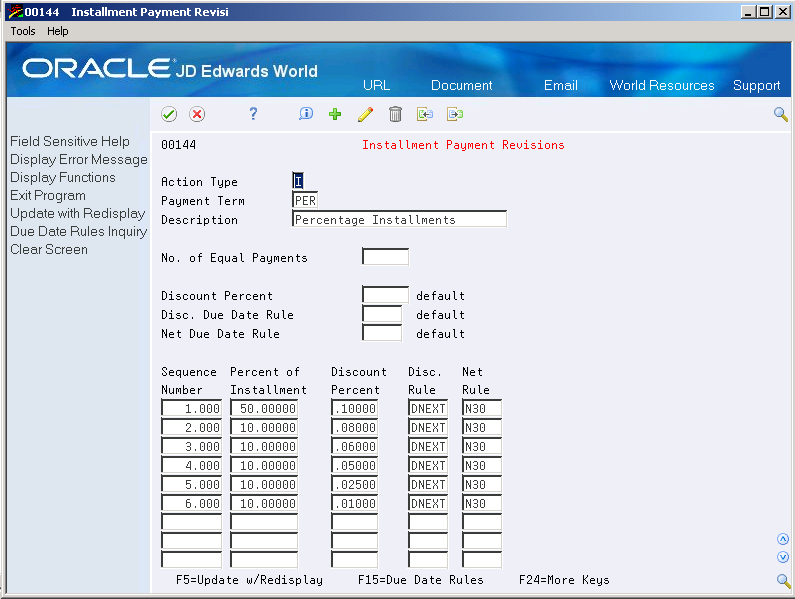Click the Inquire speech-bubble info icon
This screenshot has height=599, width=795.
coord(306,114)
